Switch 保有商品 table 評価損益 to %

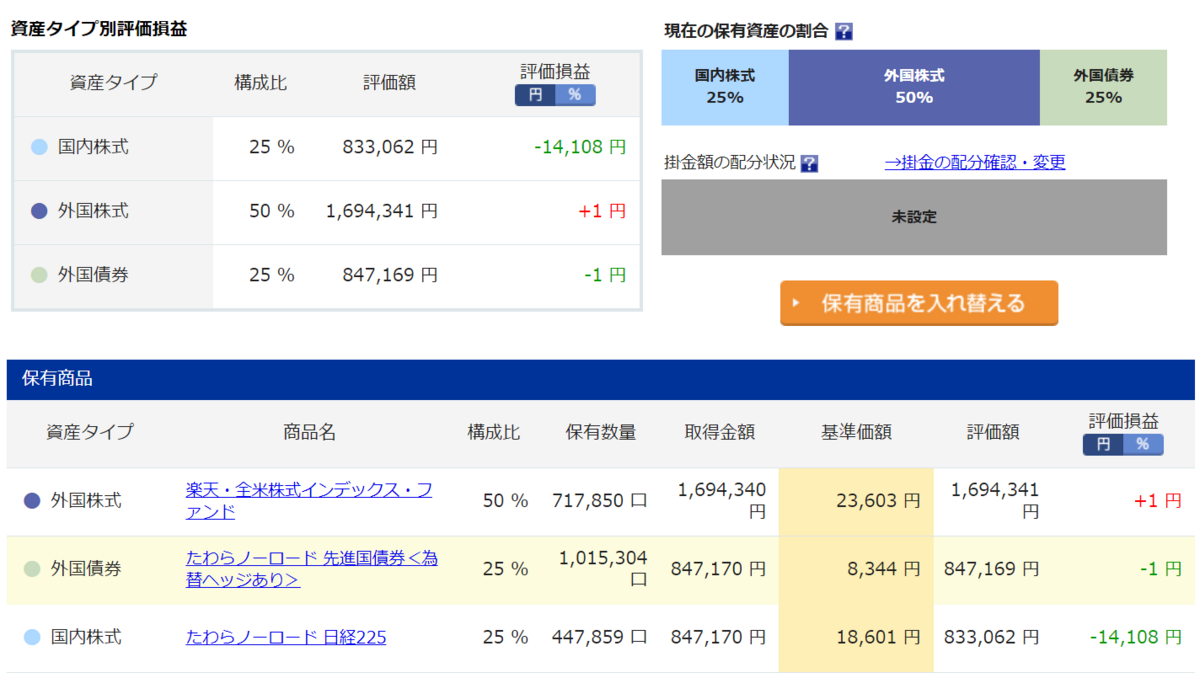(x=1143, y=444)
